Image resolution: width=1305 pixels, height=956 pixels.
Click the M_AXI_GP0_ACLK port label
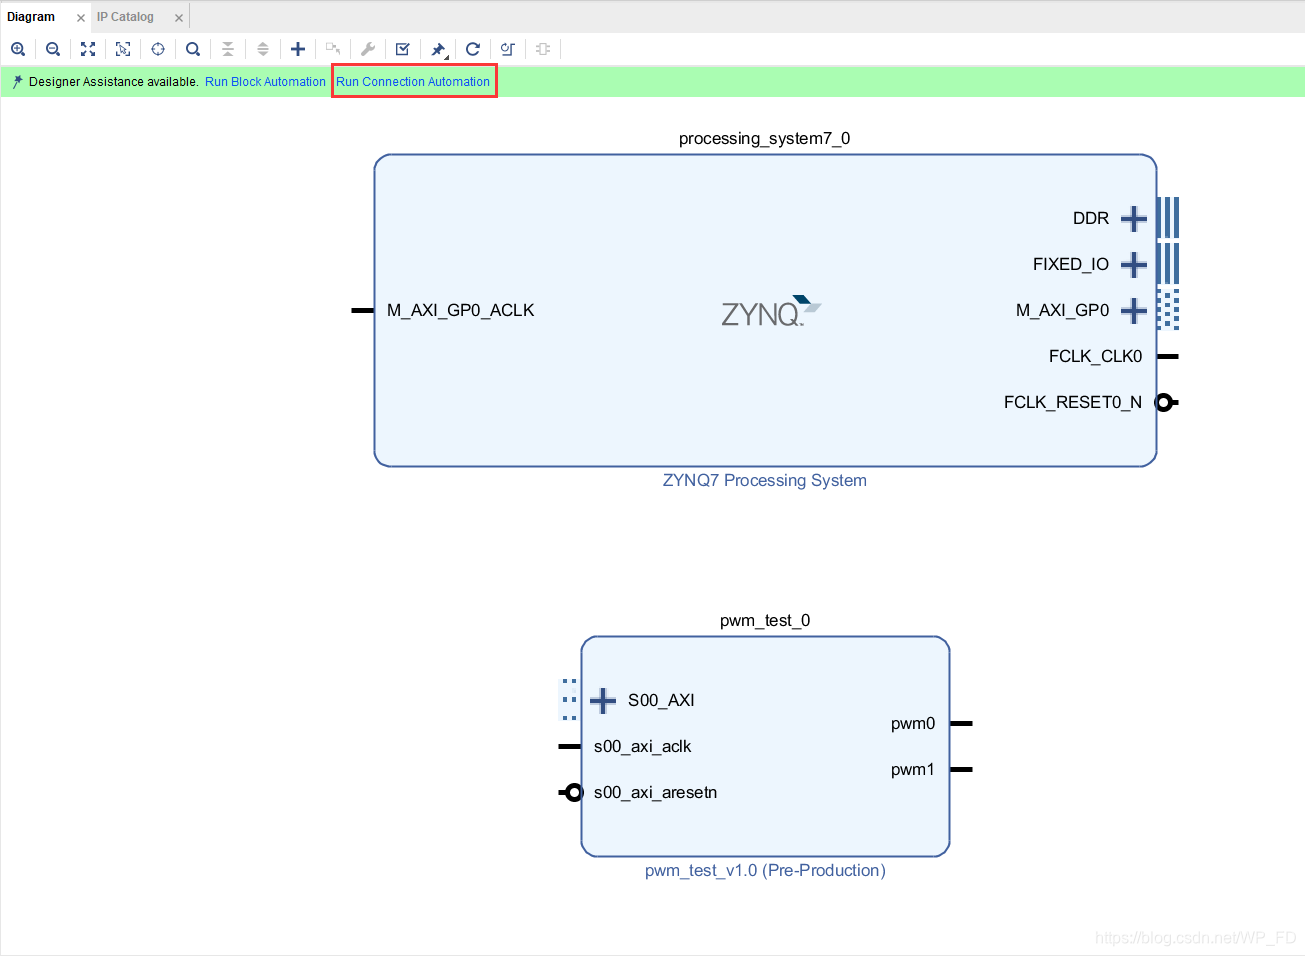(461, 310)
